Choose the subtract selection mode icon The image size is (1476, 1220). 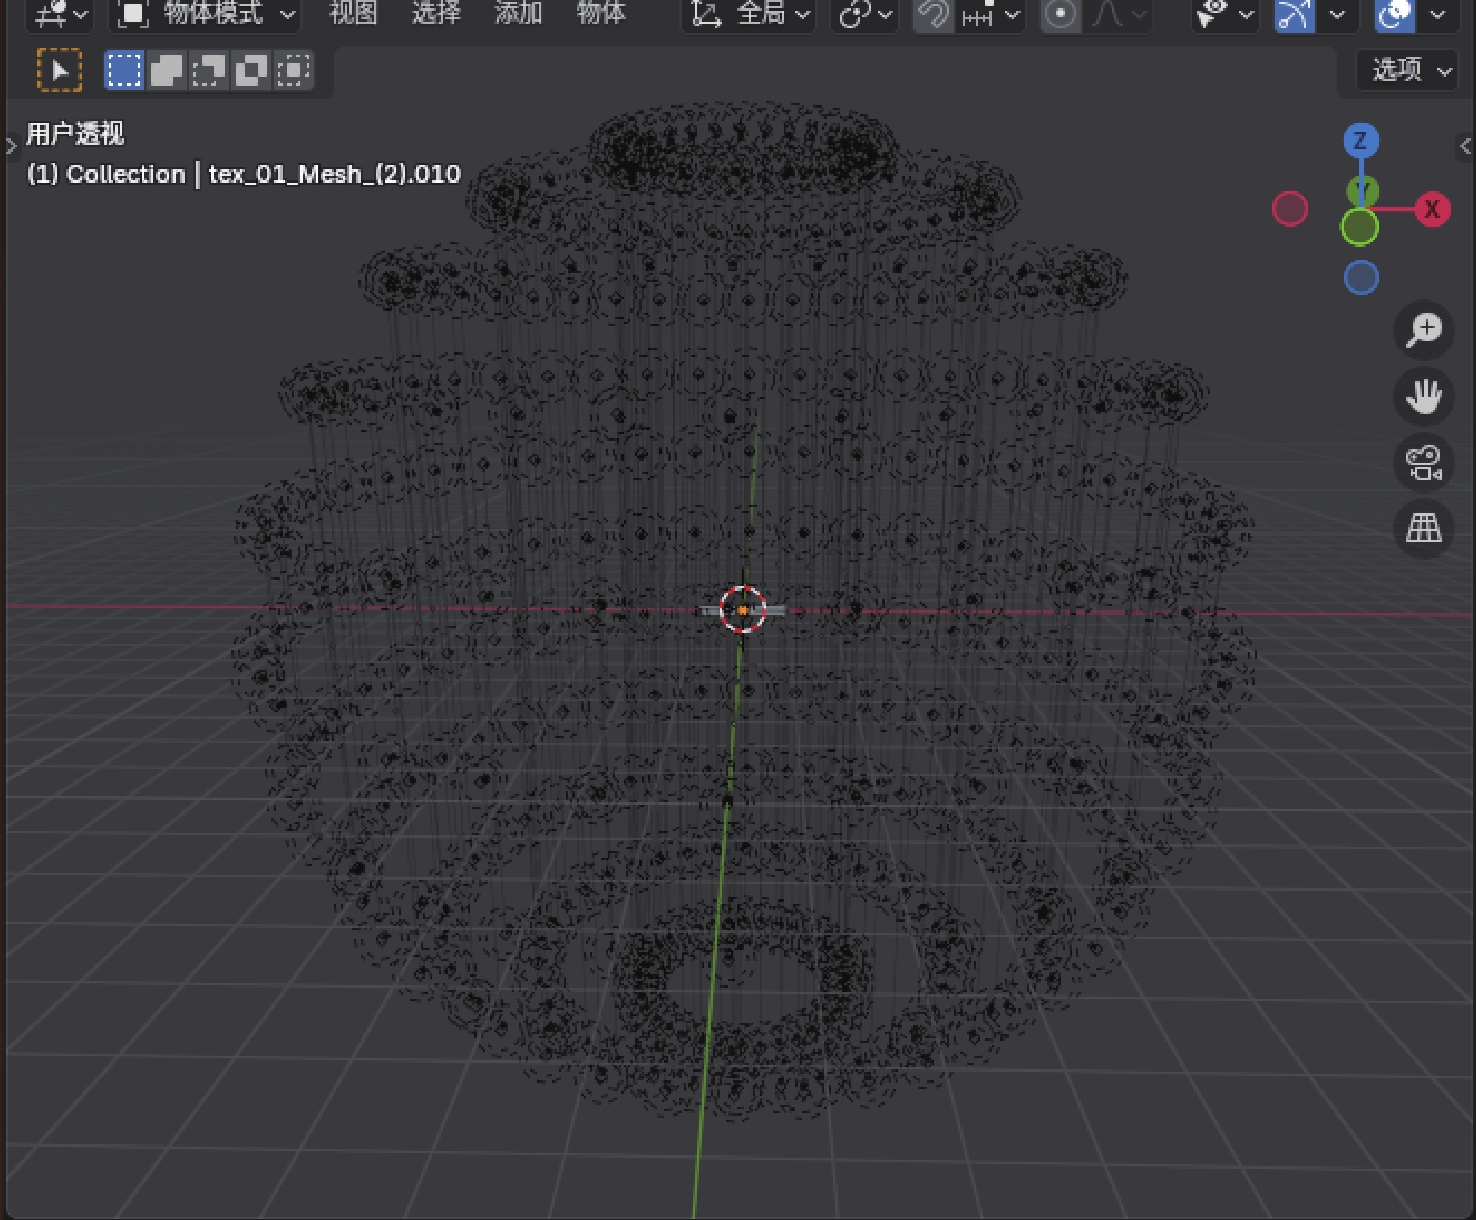(x=208, y=70)
